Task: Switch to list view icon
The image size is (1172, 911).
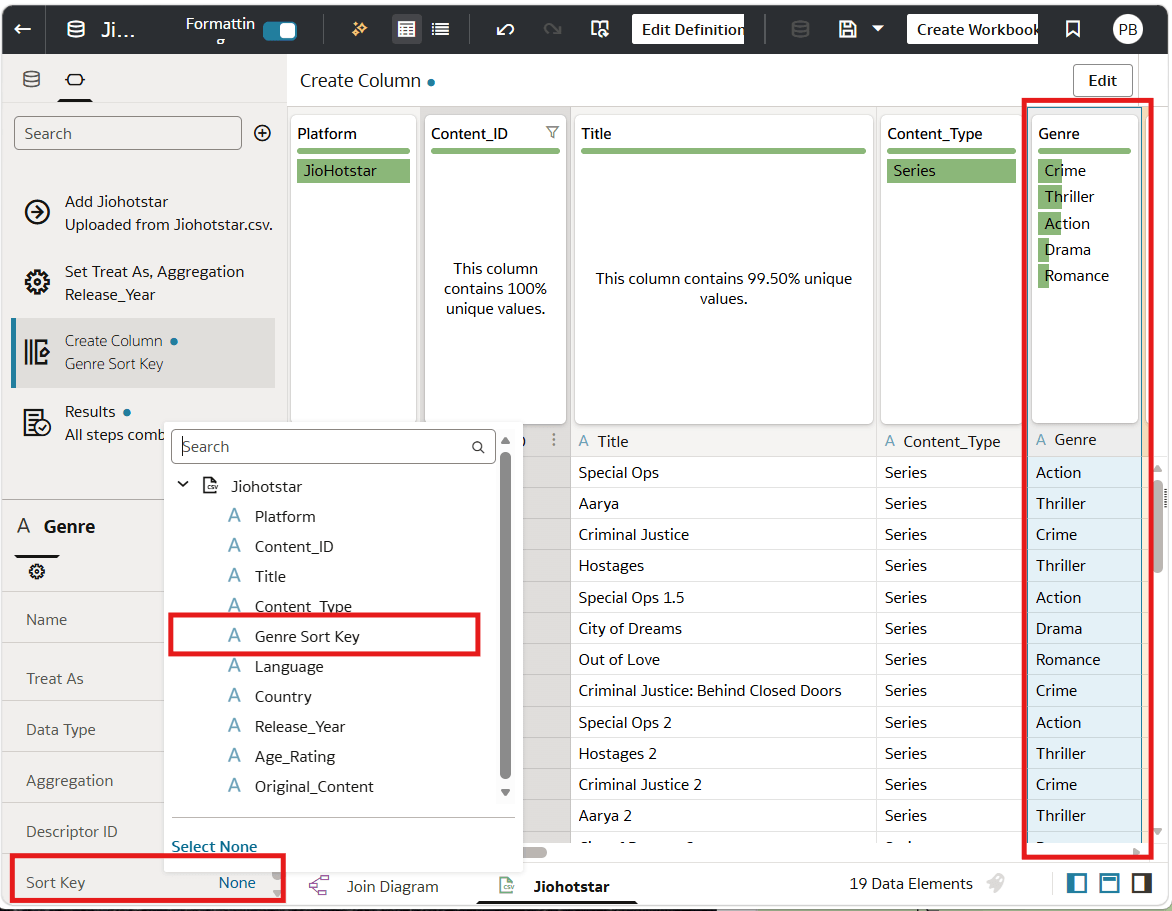Action: point(441,29)
